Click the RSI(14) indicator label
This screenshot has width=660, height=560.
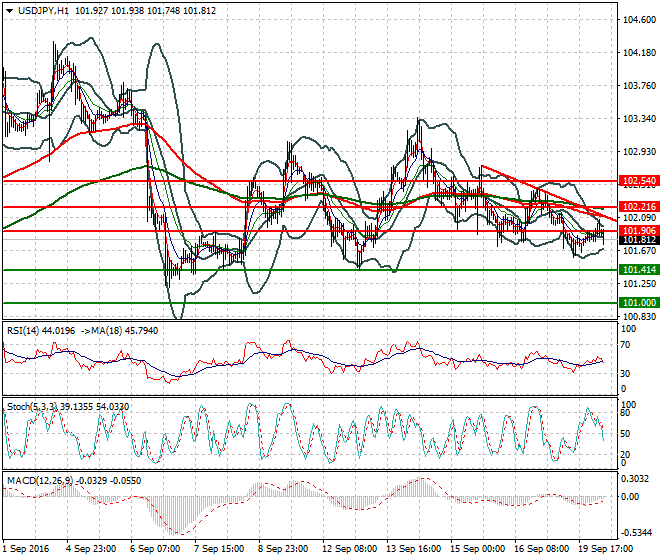tap(23, 329)
